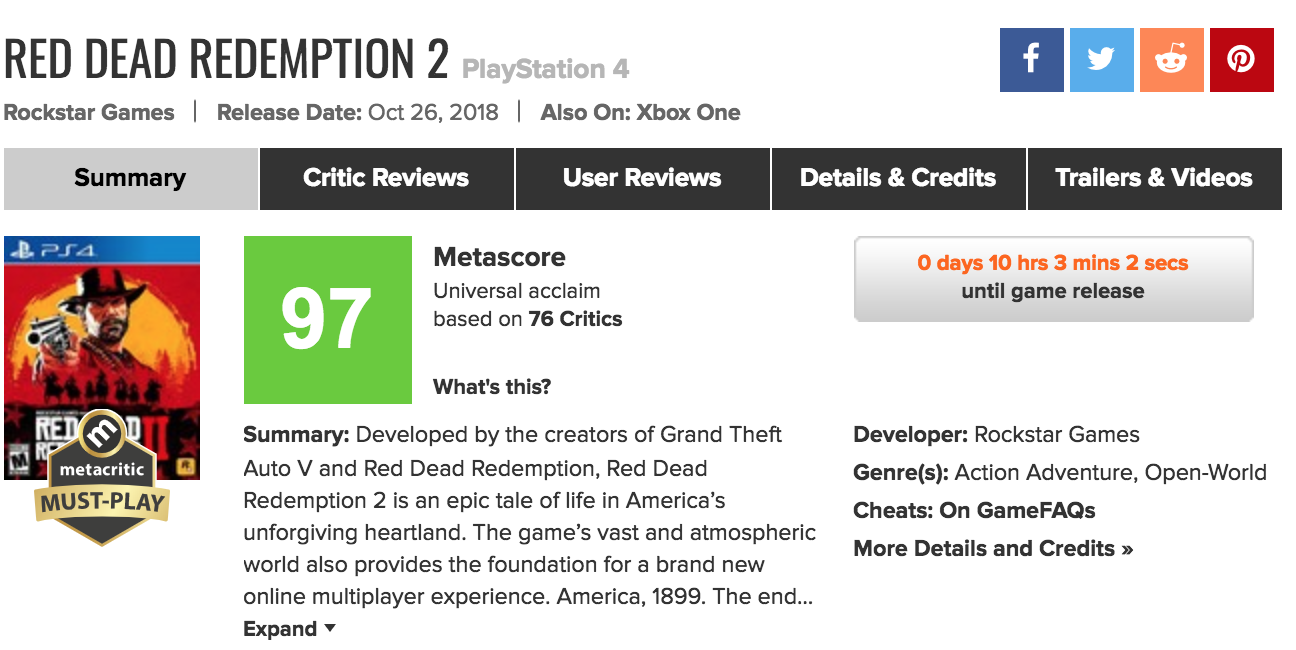Screen dimensions: 1296x650
Task: Select the Trailers & Videos tab
Action: [x=1154, y=178]
